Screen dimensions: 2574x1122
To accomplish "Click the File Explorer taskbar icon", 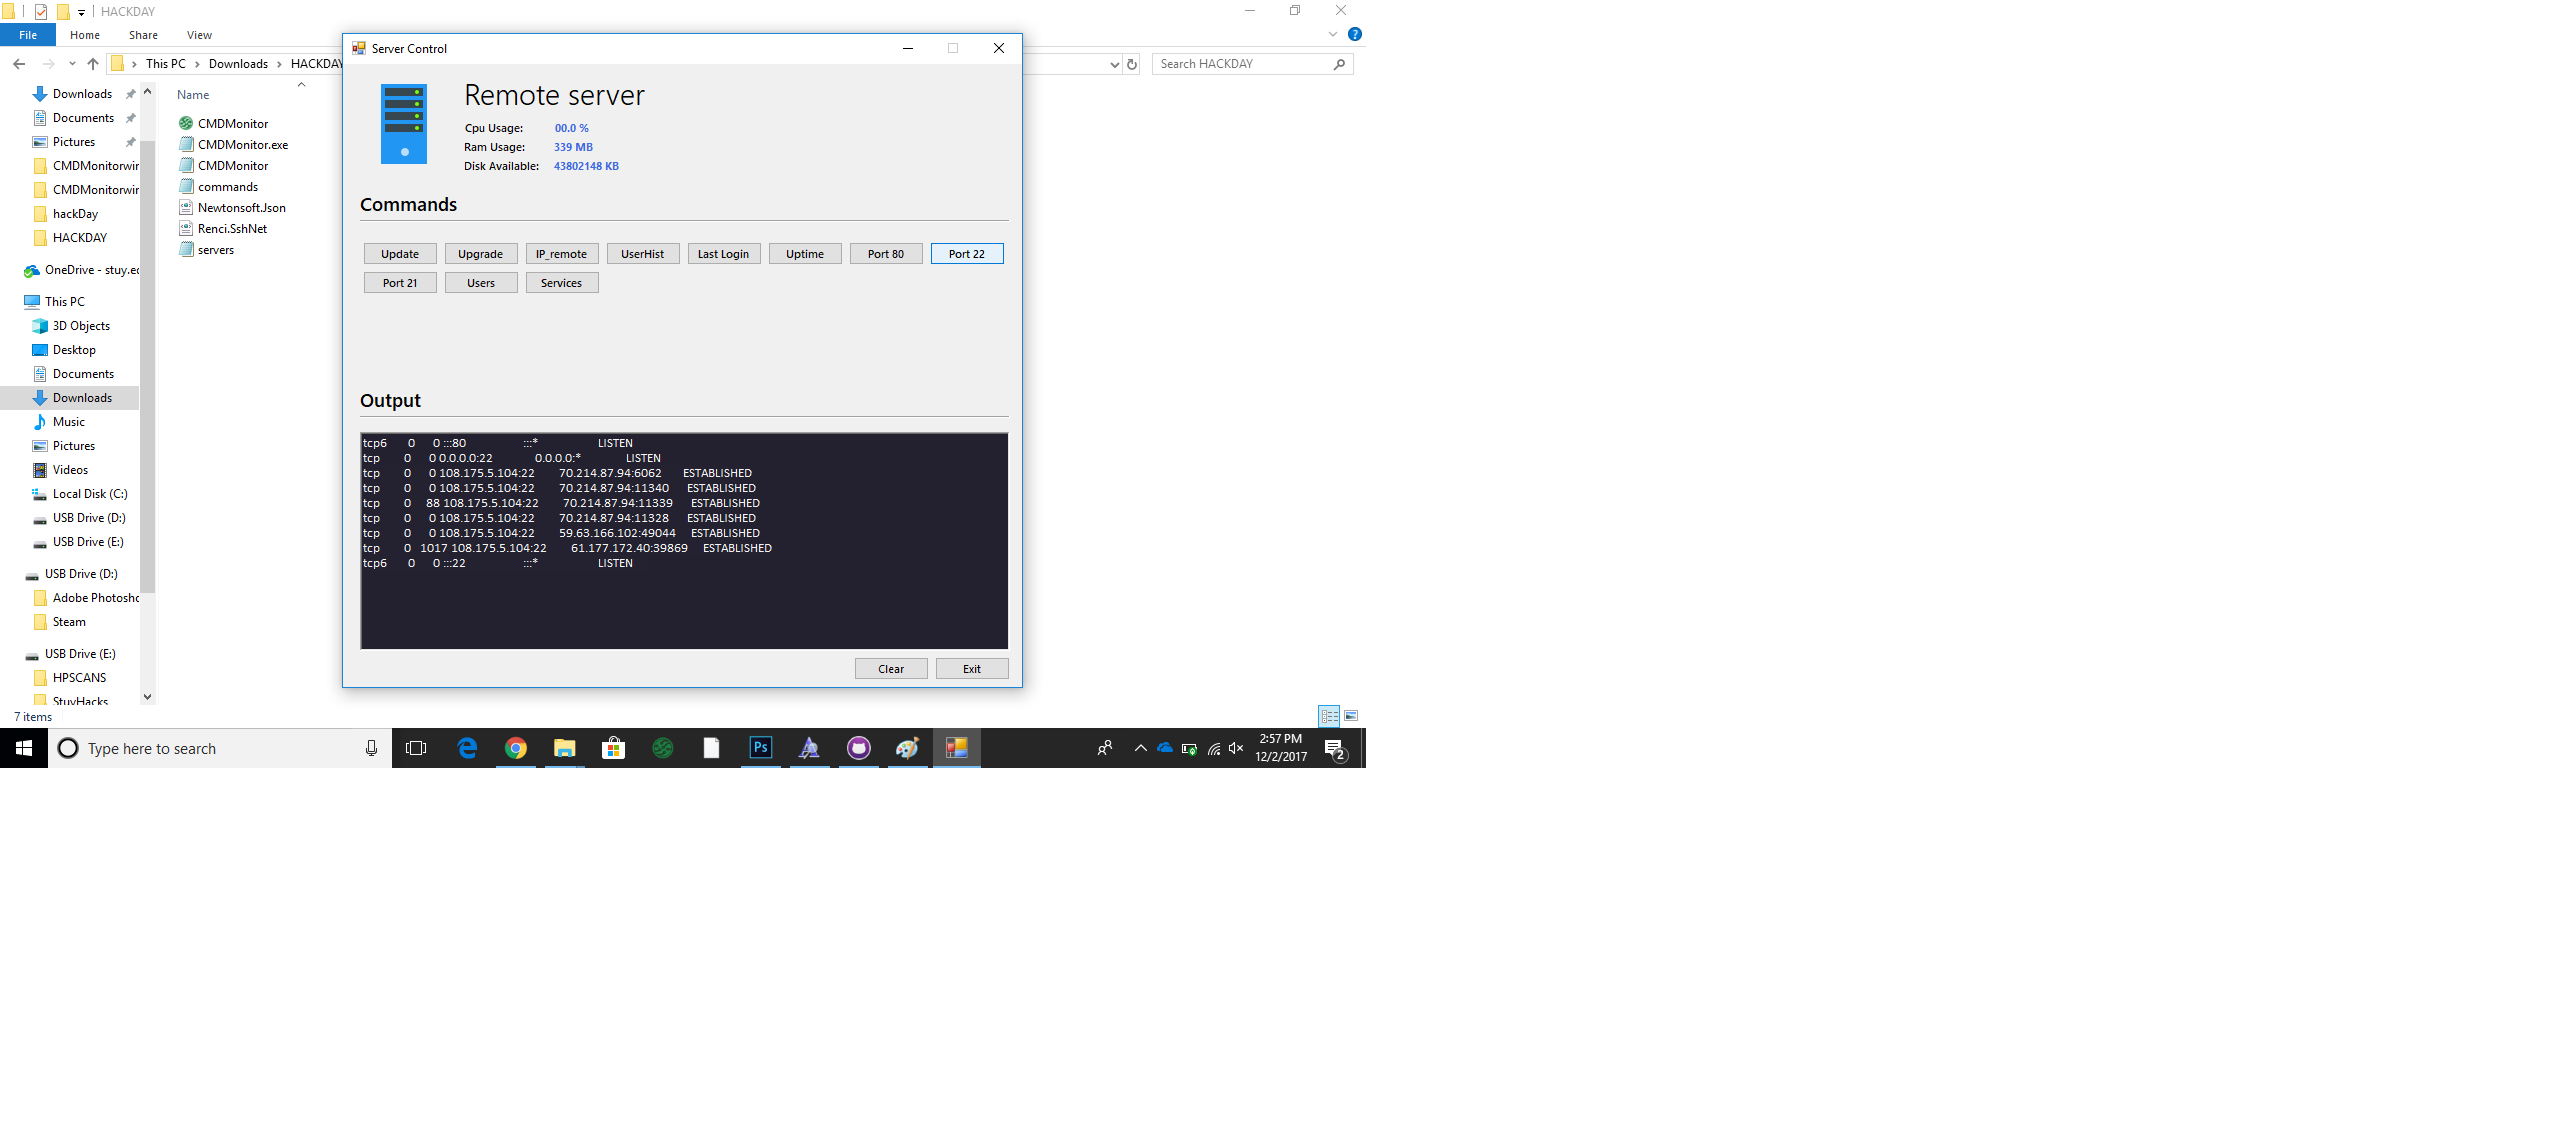I will click(x=565, y=748).
